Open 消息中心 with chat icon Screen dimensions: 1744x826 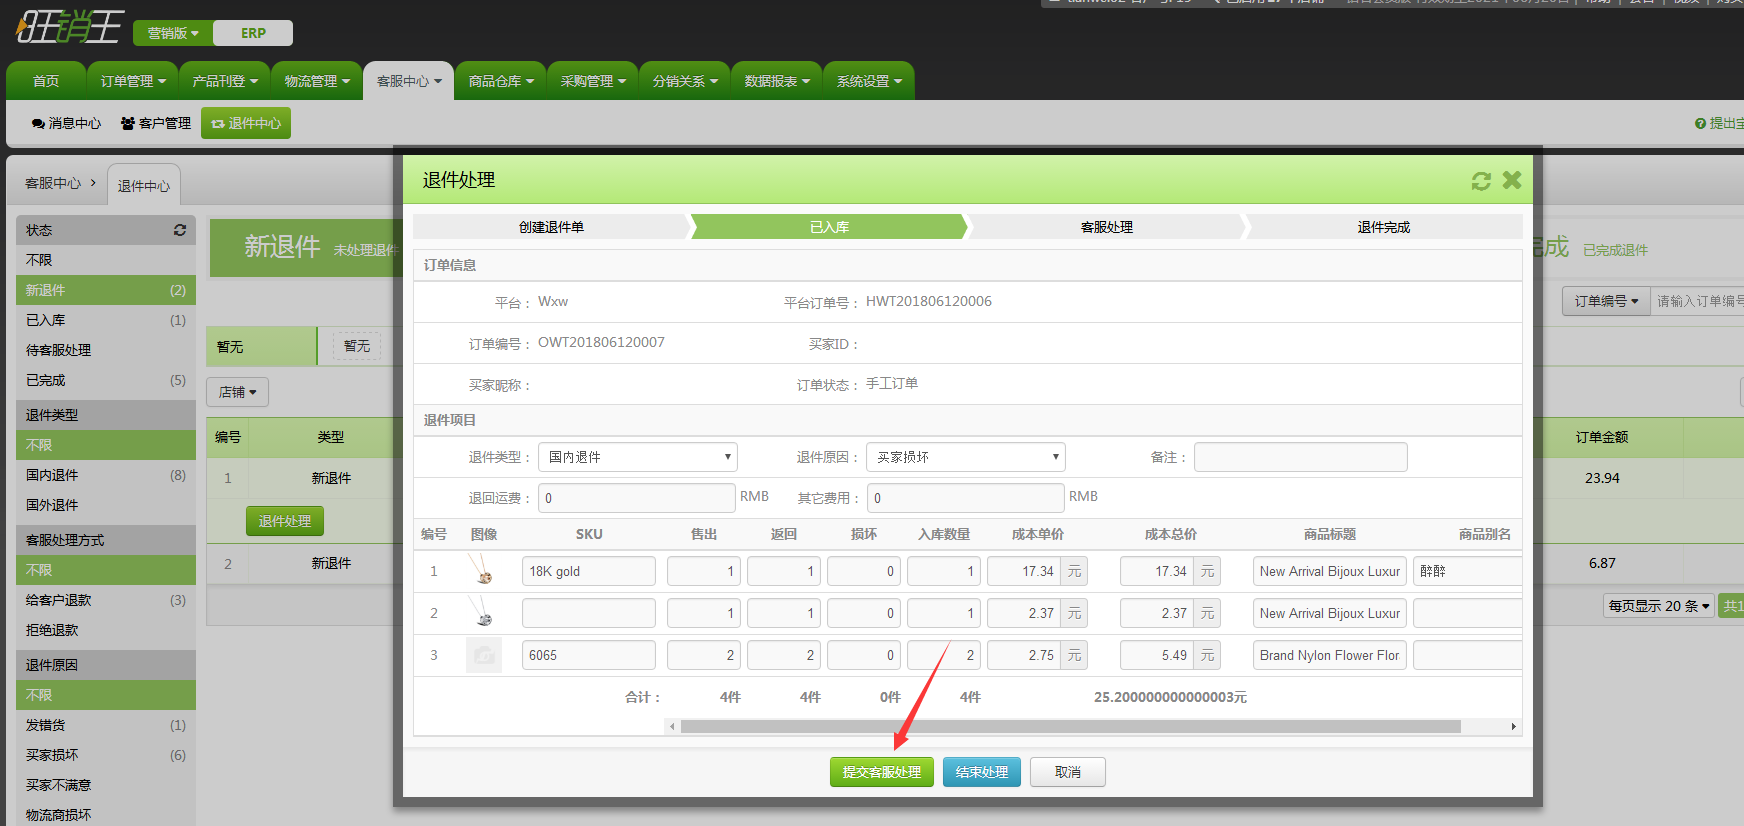click(66, 123)
